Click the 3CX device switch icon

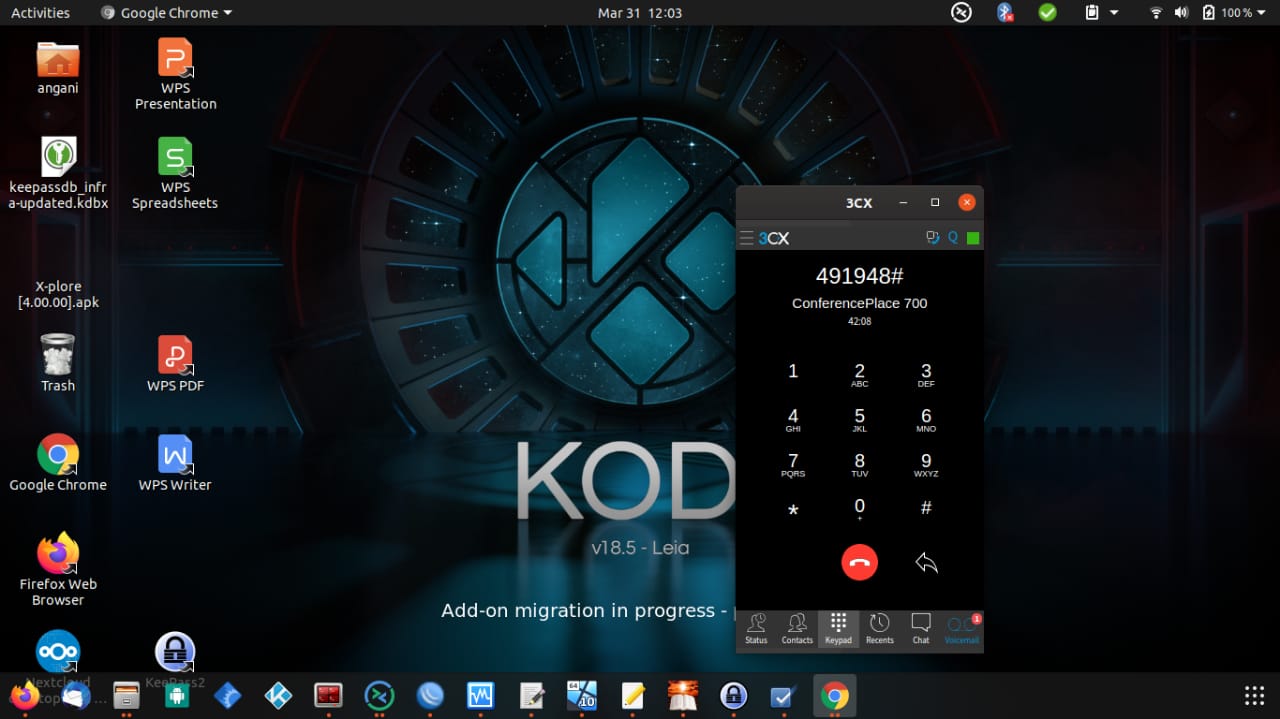(933, 238)
